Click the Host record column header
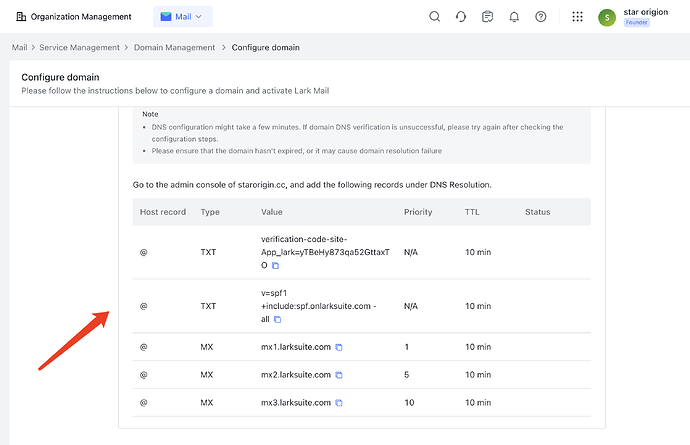Viewport: 690px width, 445px height. coord(163,212)
